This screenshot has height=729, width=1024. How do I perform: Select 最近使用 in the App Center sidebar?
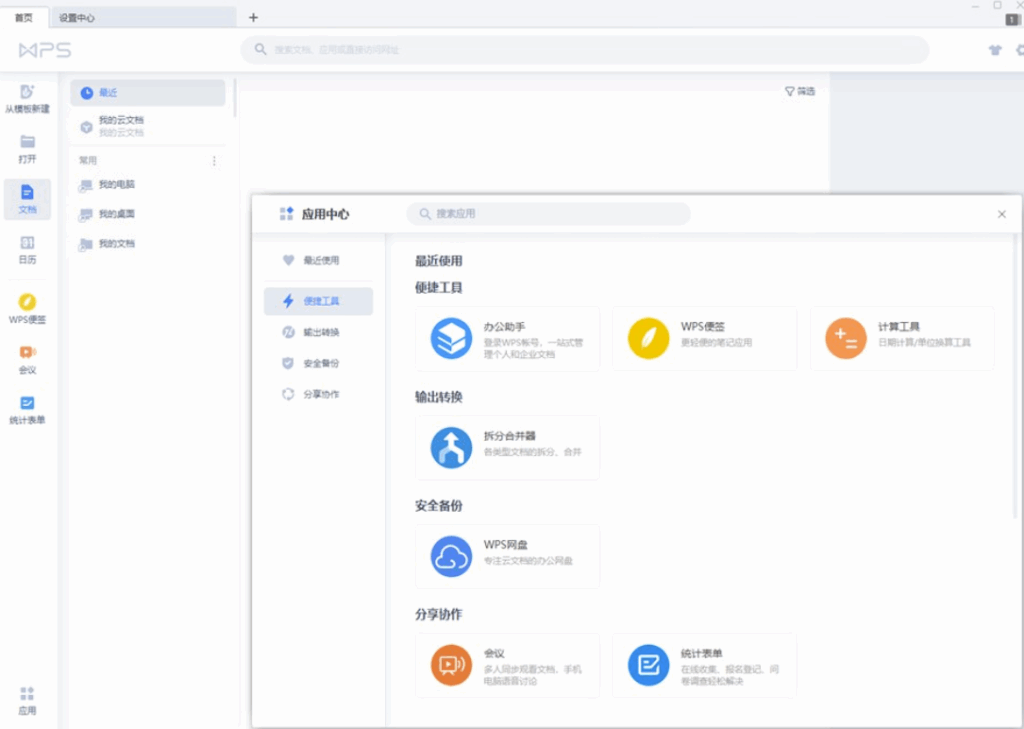click(318, 261)
